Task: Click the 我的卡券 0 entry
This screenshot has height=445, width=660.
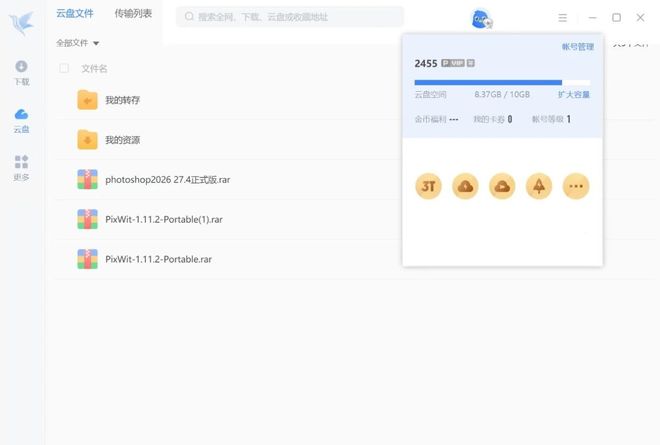Action: 493,119
